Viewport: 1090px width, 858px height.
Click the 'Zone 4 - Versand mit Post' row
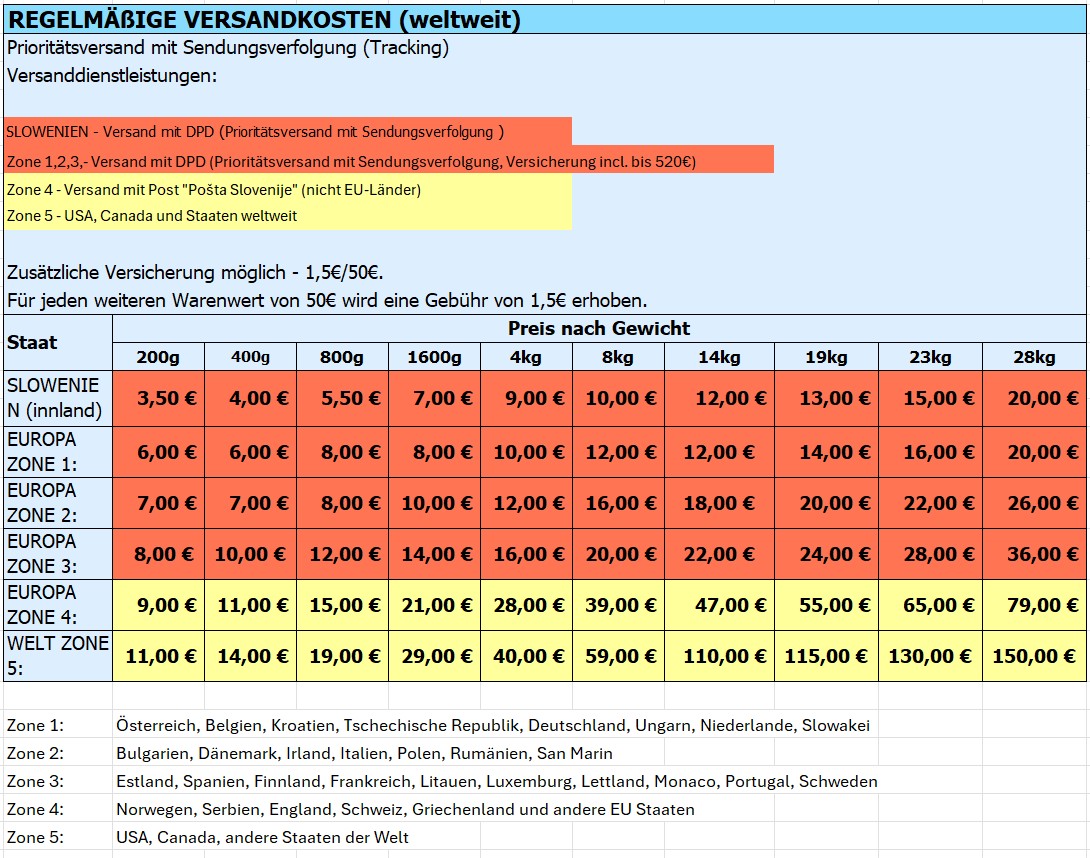click(x=288, y=189)
